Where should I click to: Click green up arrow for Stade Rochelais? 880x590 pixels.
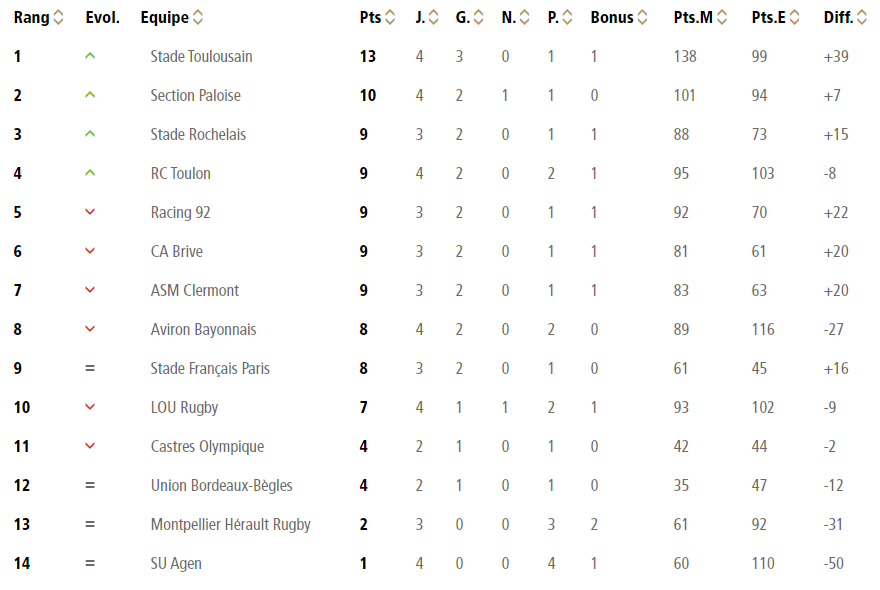point(90,134)
